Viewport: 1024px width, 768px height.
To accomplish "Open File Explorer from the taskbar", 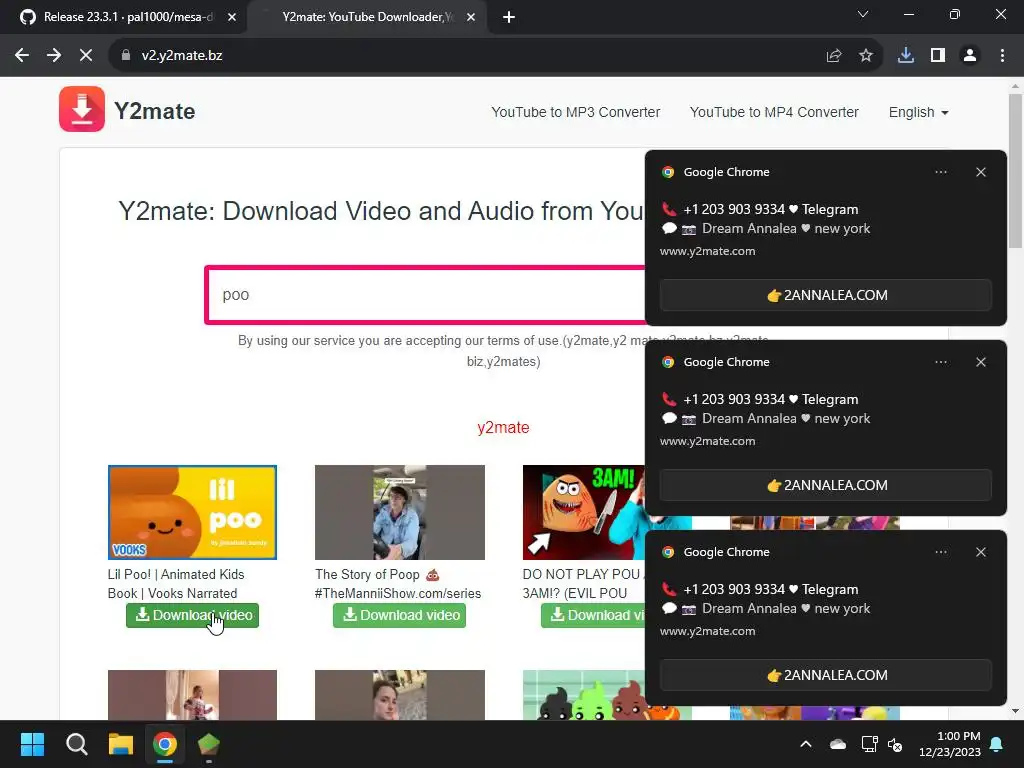I will coord(121,744).
